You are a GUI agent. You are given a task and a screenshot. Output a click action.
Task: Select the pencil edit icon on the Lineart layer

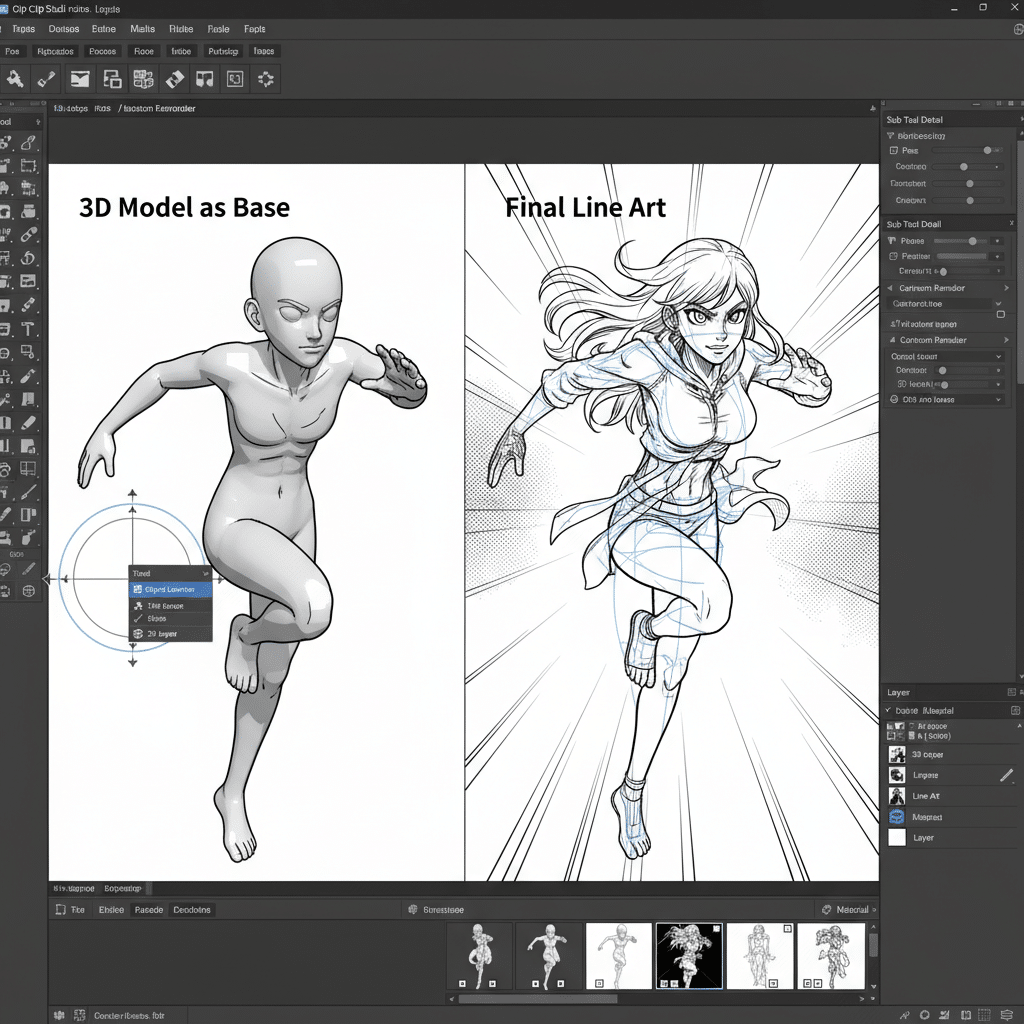coord(1007,775)
